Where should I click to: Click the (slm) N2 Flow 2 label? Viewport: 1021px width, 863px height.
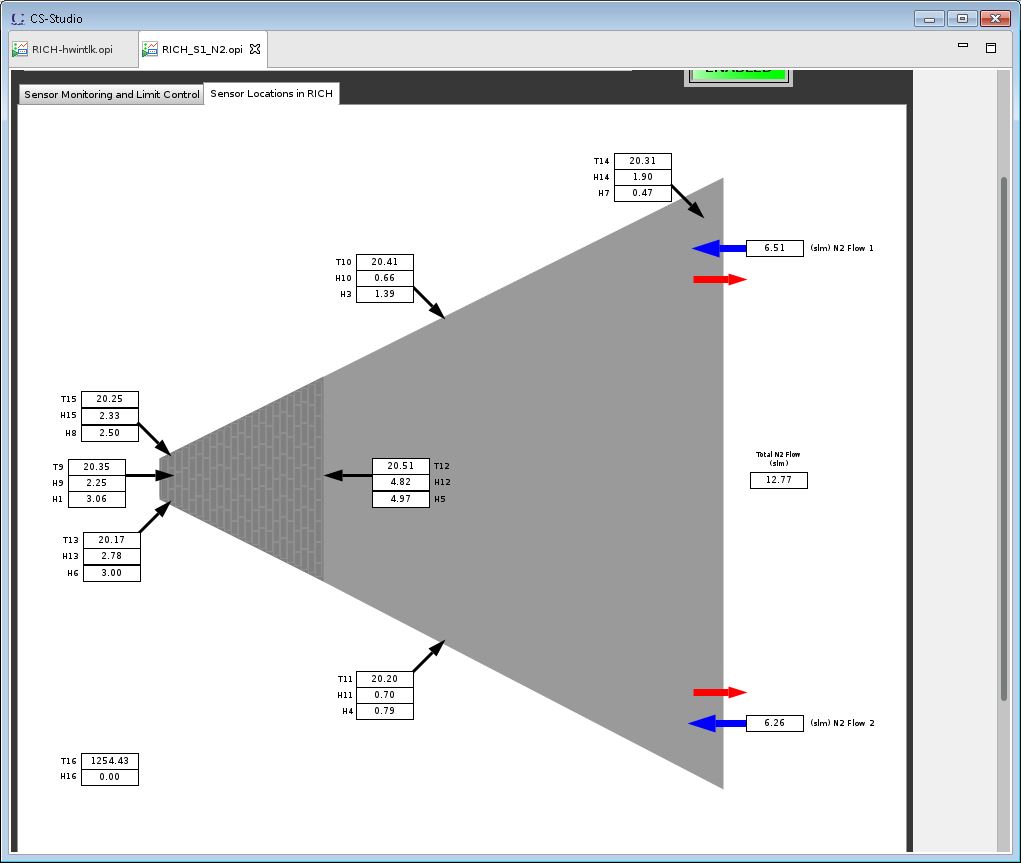click(842, 723)
